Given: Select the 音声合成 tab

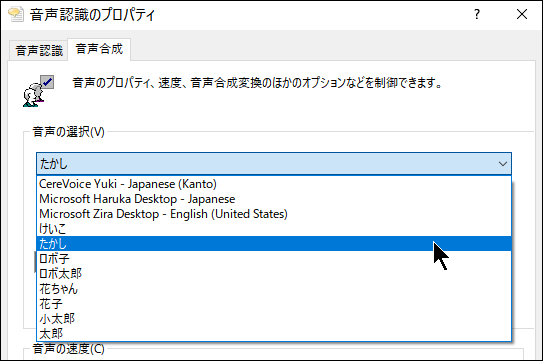Looking at the screenshot, I should click(x=99, y=49).
